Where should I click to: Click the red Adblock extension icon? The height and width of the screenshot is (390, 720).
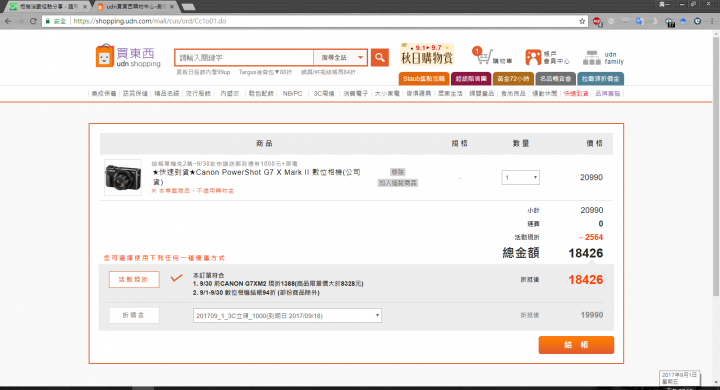[597, 21]
